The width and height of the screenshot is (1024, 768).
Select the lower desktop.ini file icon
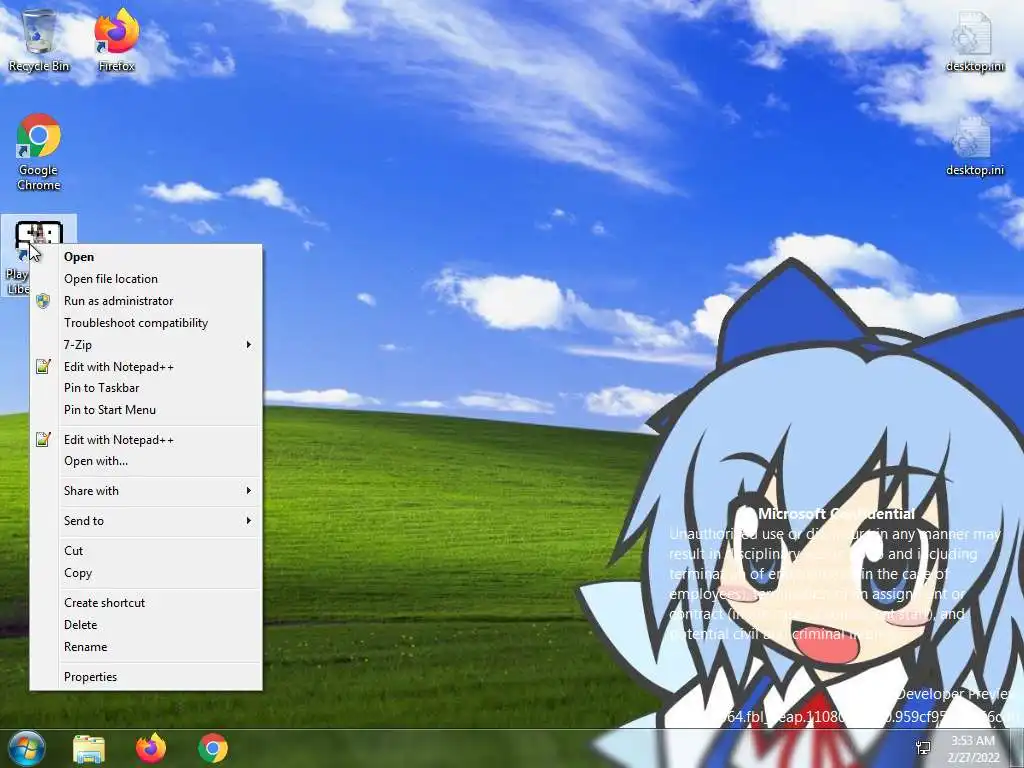click(974, 145)
